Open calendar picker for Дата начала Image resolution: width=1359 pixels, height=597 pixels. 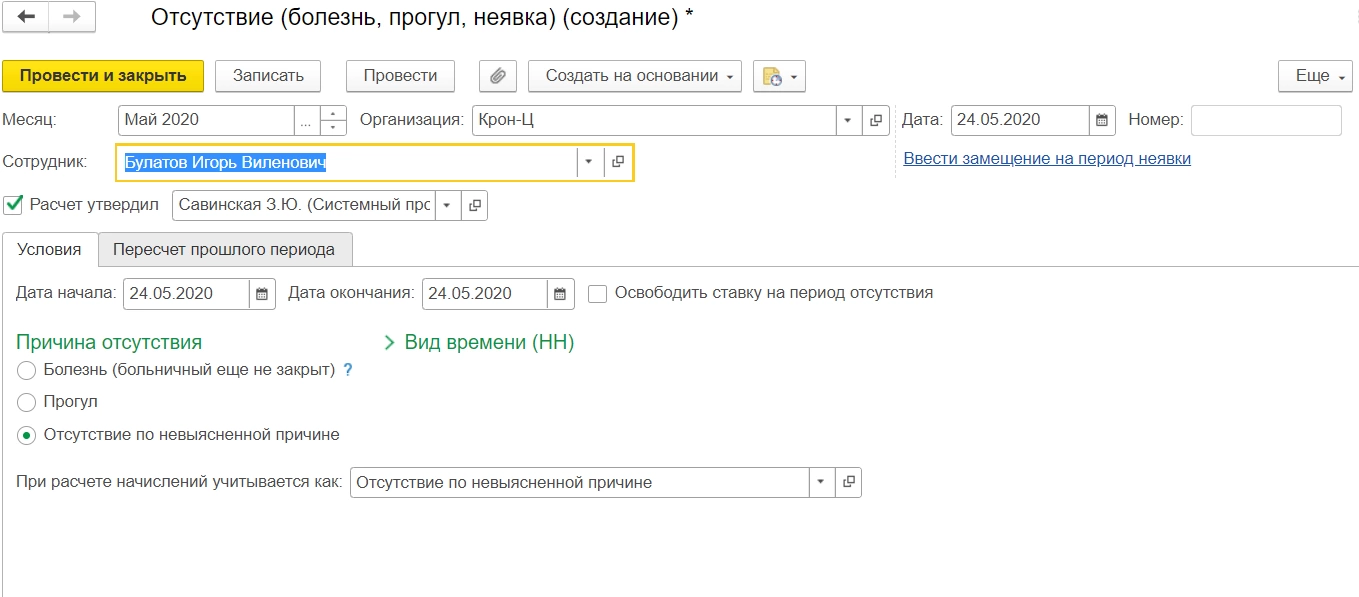coord(262,294)
